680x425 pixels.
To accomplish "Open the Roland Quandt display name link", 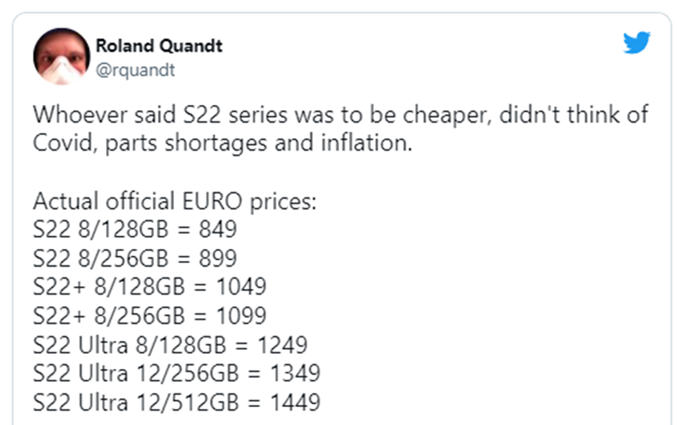I will pyautogui.click(x=159, y=46).
